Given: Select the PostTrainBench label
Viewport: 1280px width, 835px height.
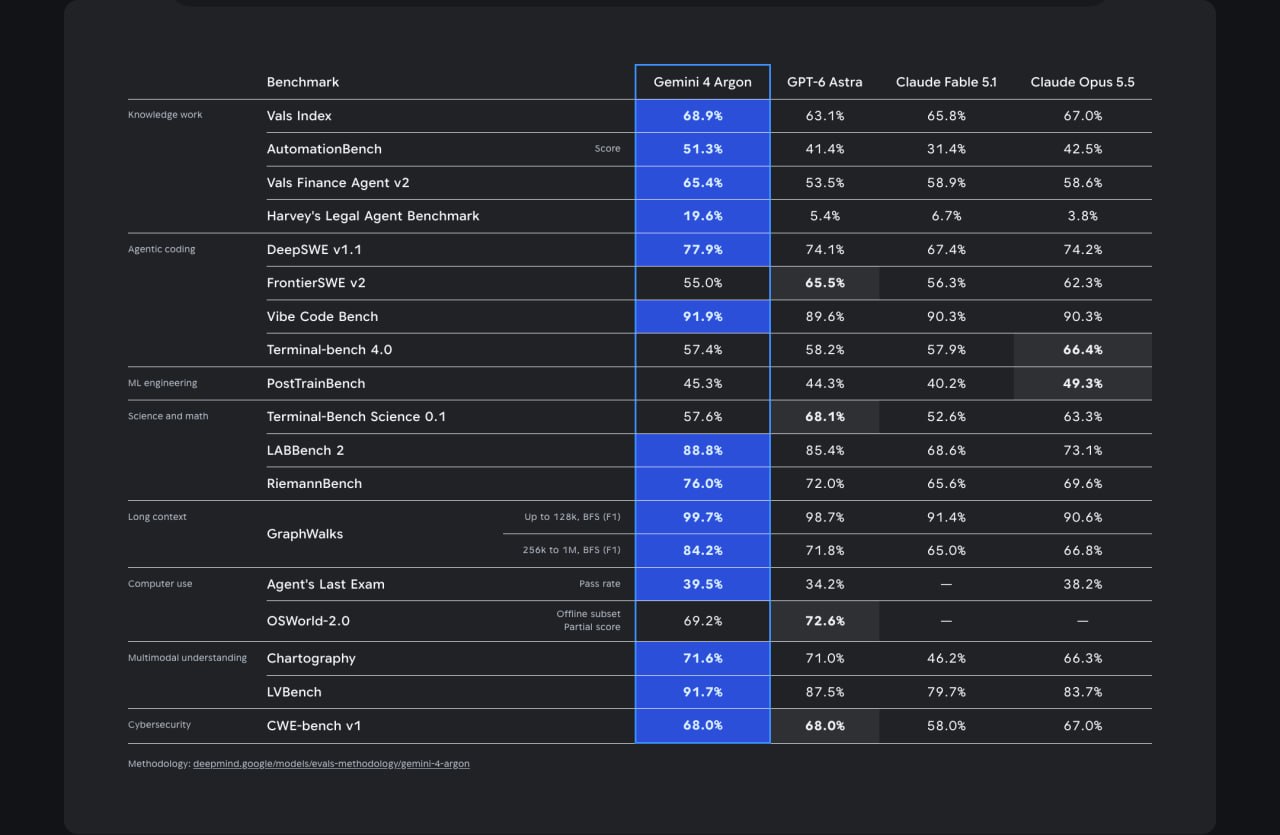Looking at the screenshot, I should 316,384.
